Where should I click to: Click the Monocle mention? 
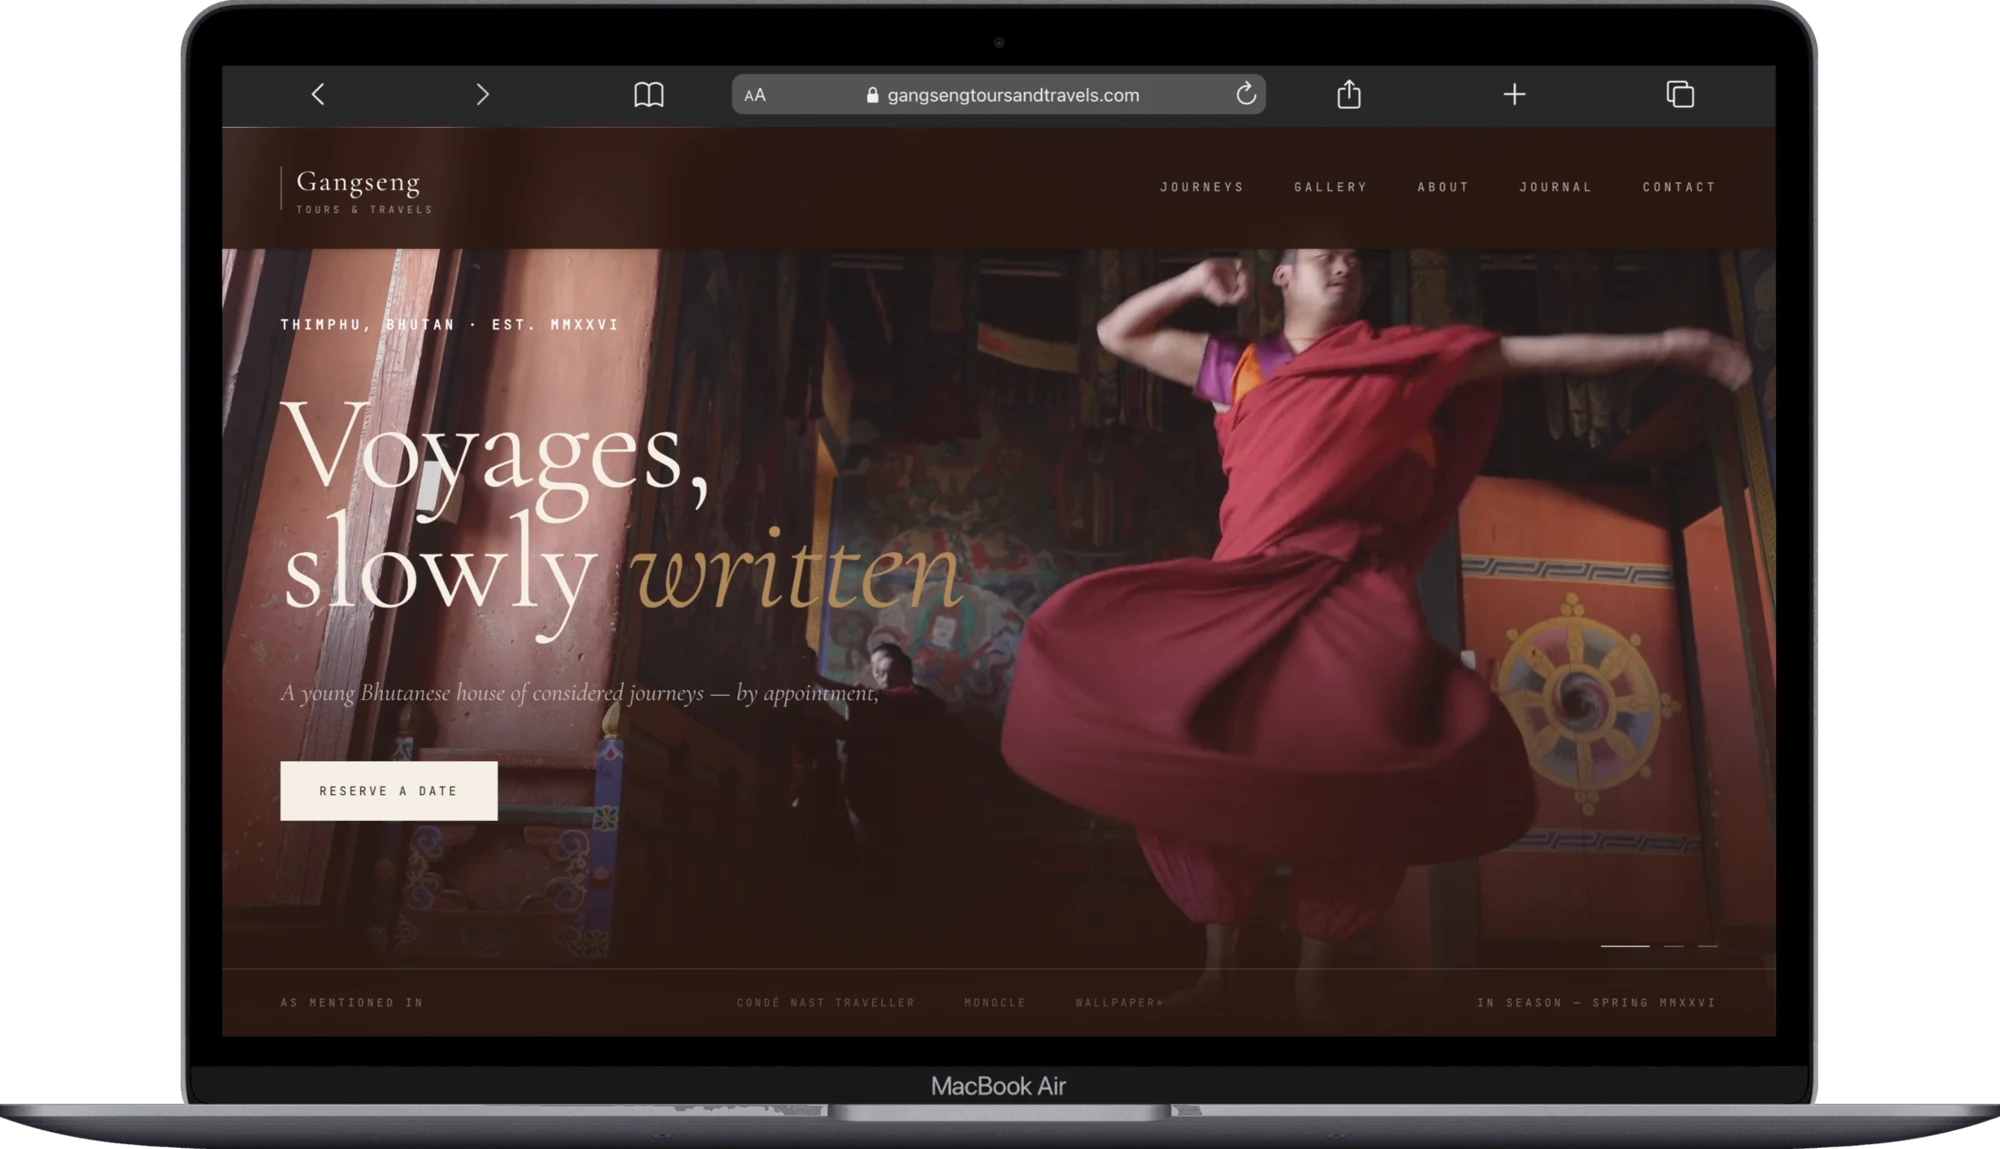click(x=995, y=1002)
